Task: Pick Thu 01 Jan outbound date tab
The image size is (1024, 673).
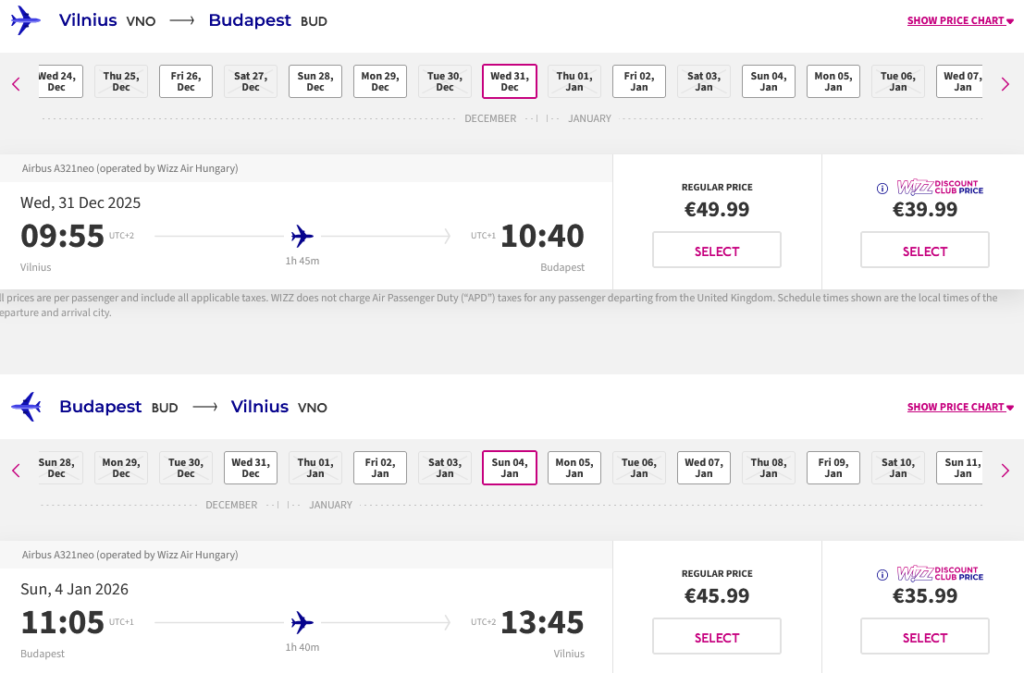Action: coord(574,81)
